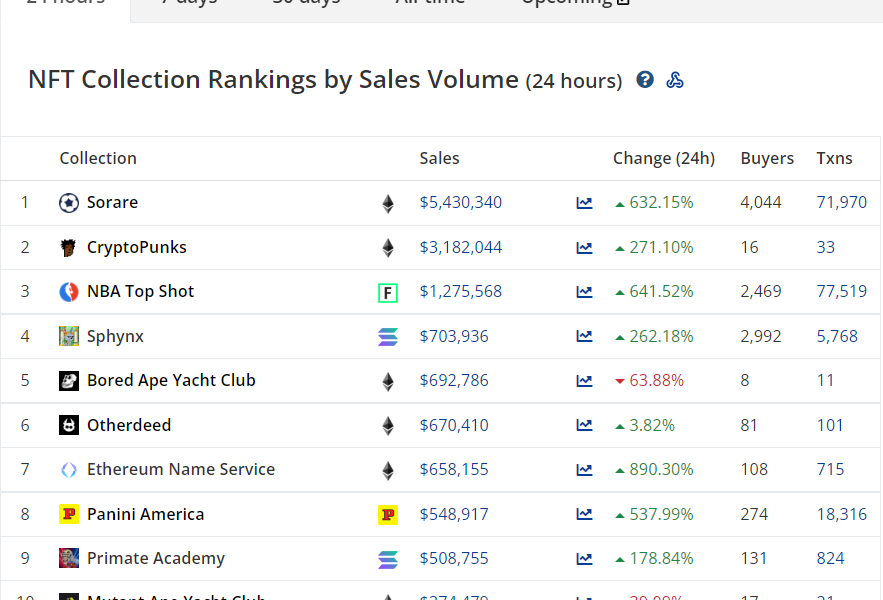883x600 pixels.
Task: Open the 5,768 transactions count
Action: click(x=837, y=336)
